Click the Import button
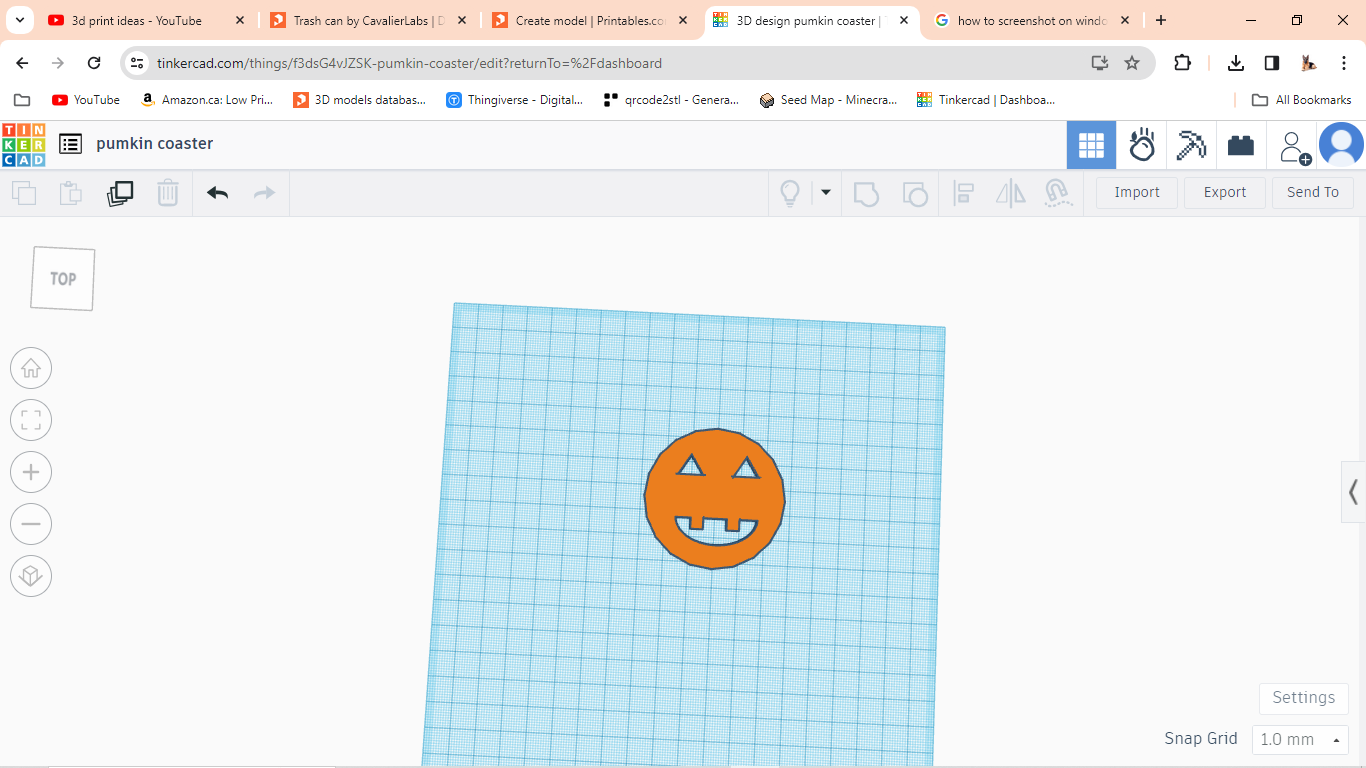Viewport: 1366px width, 768px height. tap(1137, 192)
